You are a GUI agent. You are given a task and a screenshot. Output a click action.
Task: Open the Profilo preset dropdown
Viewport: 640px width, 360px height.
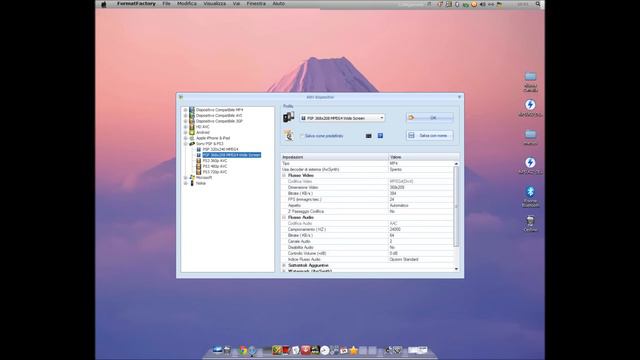(x=342, y=118)
